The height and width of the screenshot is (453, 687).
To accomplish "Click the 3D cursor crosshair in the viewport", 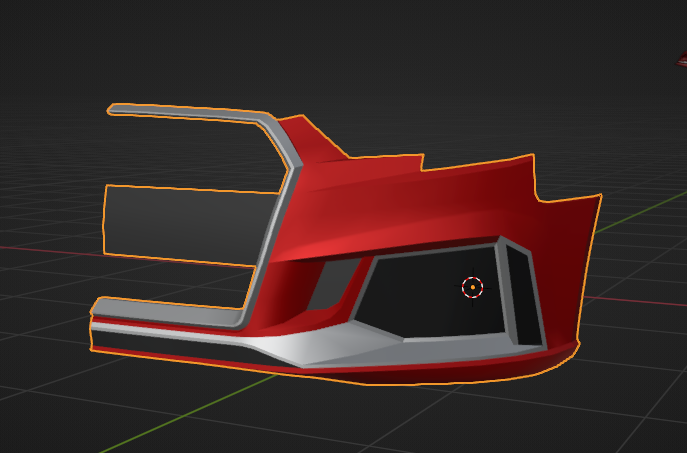I will click(472, 287).
